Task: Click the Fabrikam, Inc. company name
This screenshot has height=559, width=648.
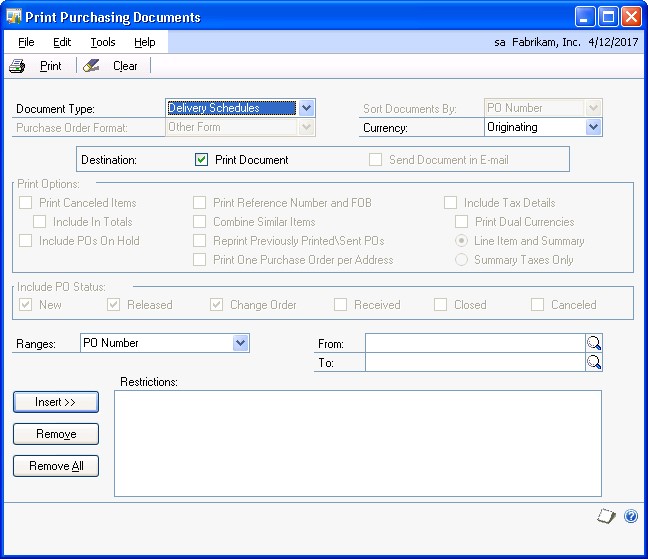Action: pos(546,42)
